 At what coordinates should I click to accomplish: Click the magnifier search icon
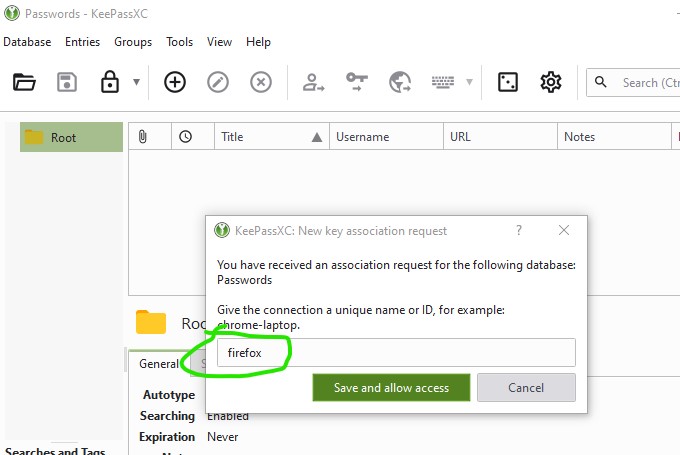pyautogui.click(x=601, y=82)
